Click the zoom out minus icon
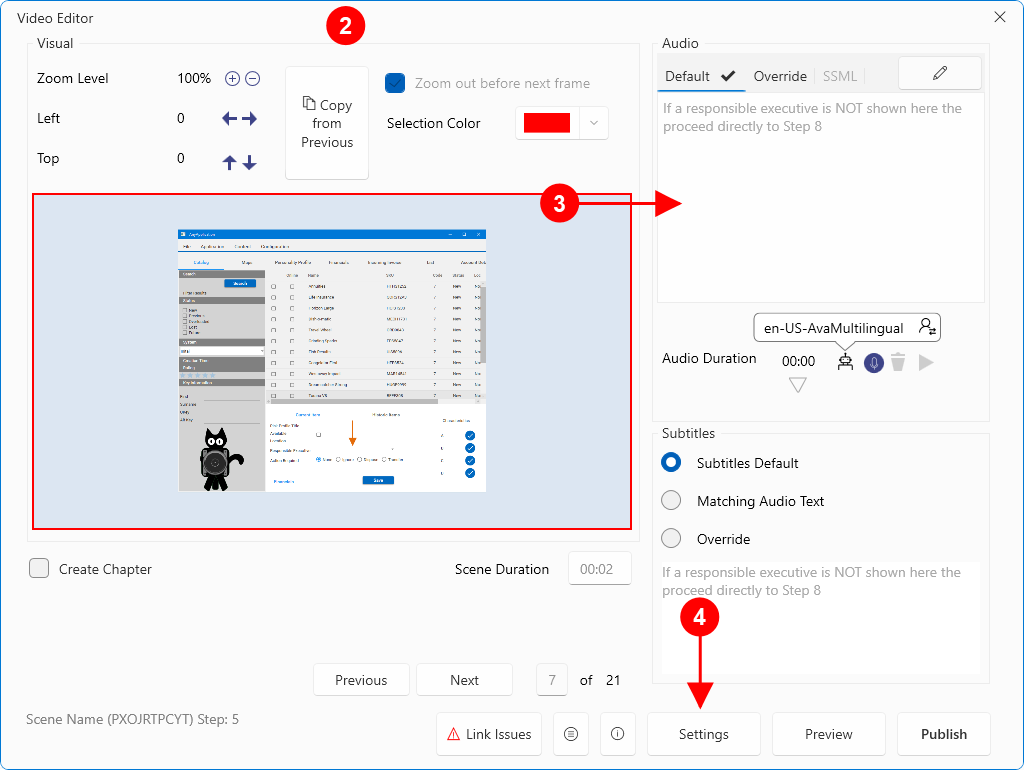This screenshot has width=1024, height=770. pos(253,78)
